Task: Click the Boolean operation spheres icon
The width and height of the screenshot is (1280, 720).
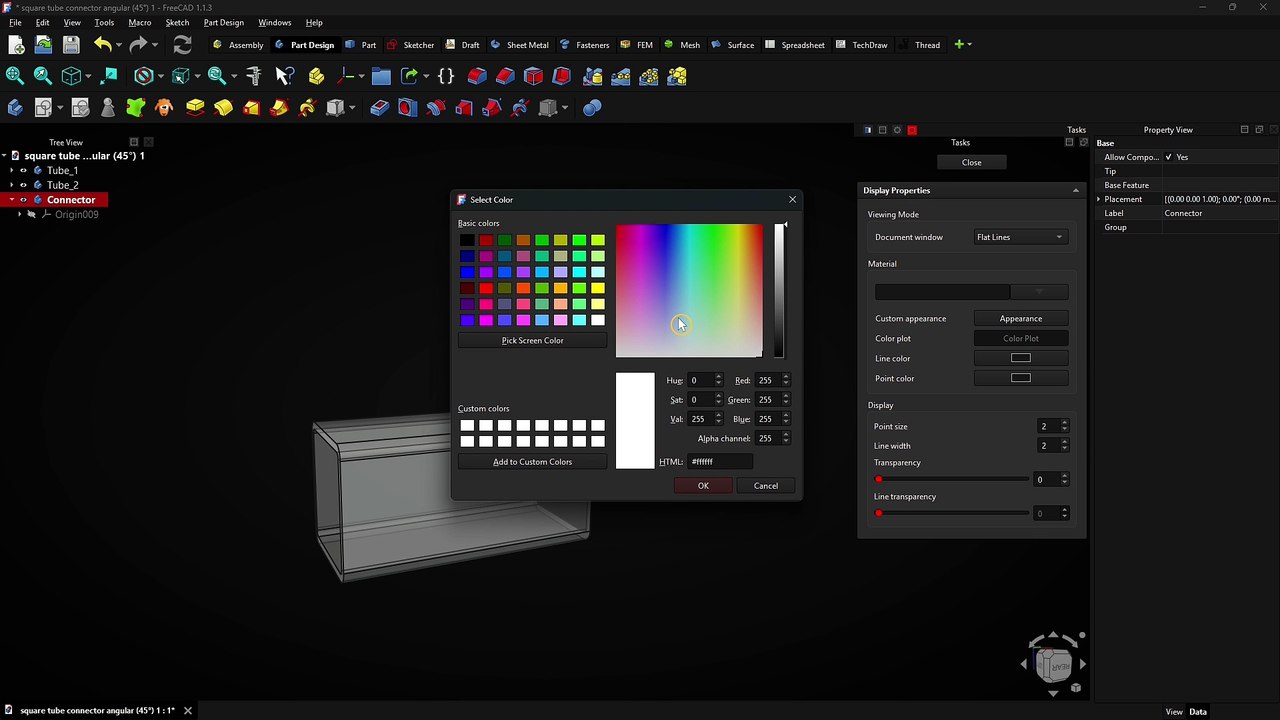Action: (x=592, y=108)
